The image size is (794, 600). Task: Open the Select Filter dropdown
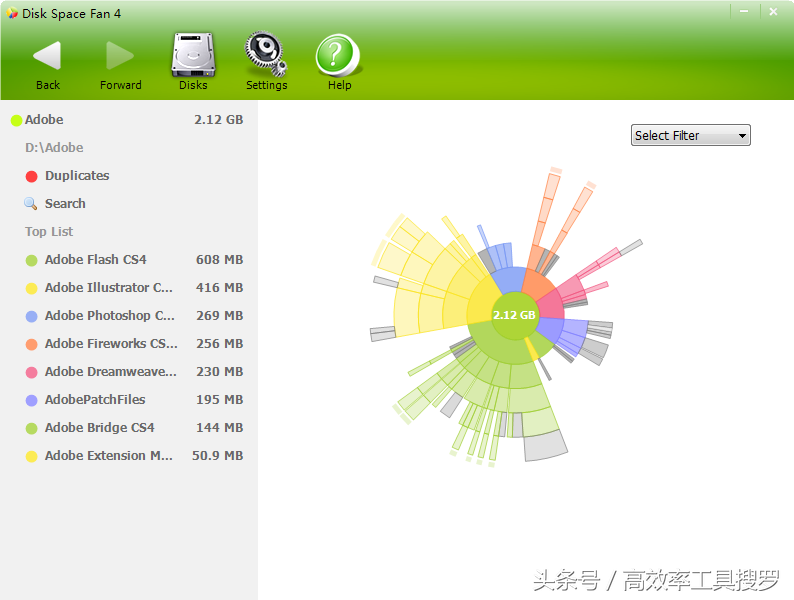[690, 135]
